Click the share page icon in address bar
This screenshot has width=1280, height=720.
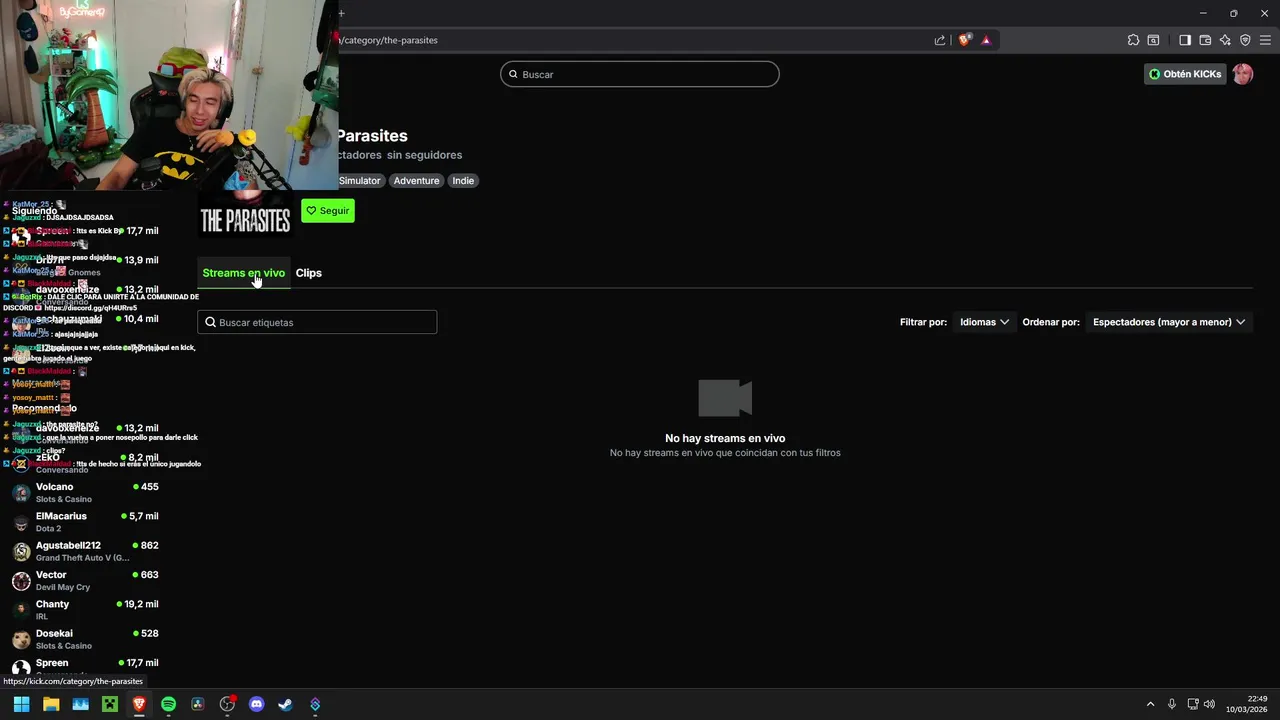click(x=940, y=40)
